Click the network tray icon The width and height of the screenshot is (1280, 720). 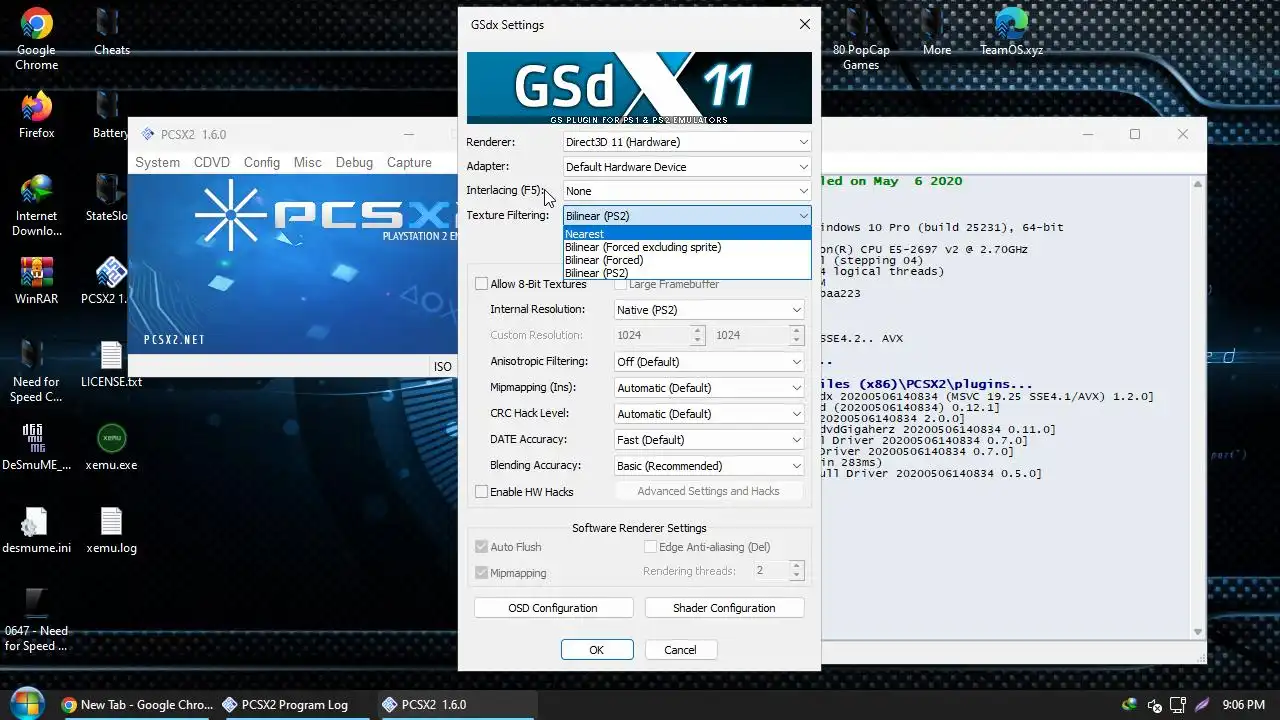(1178, 705)
